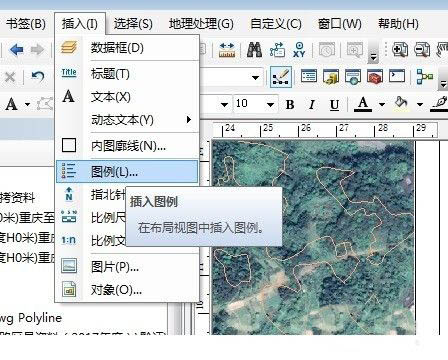Screen dimensions: 448x360
Task: Open the text tool dropdown arrow
Action: 28,105
